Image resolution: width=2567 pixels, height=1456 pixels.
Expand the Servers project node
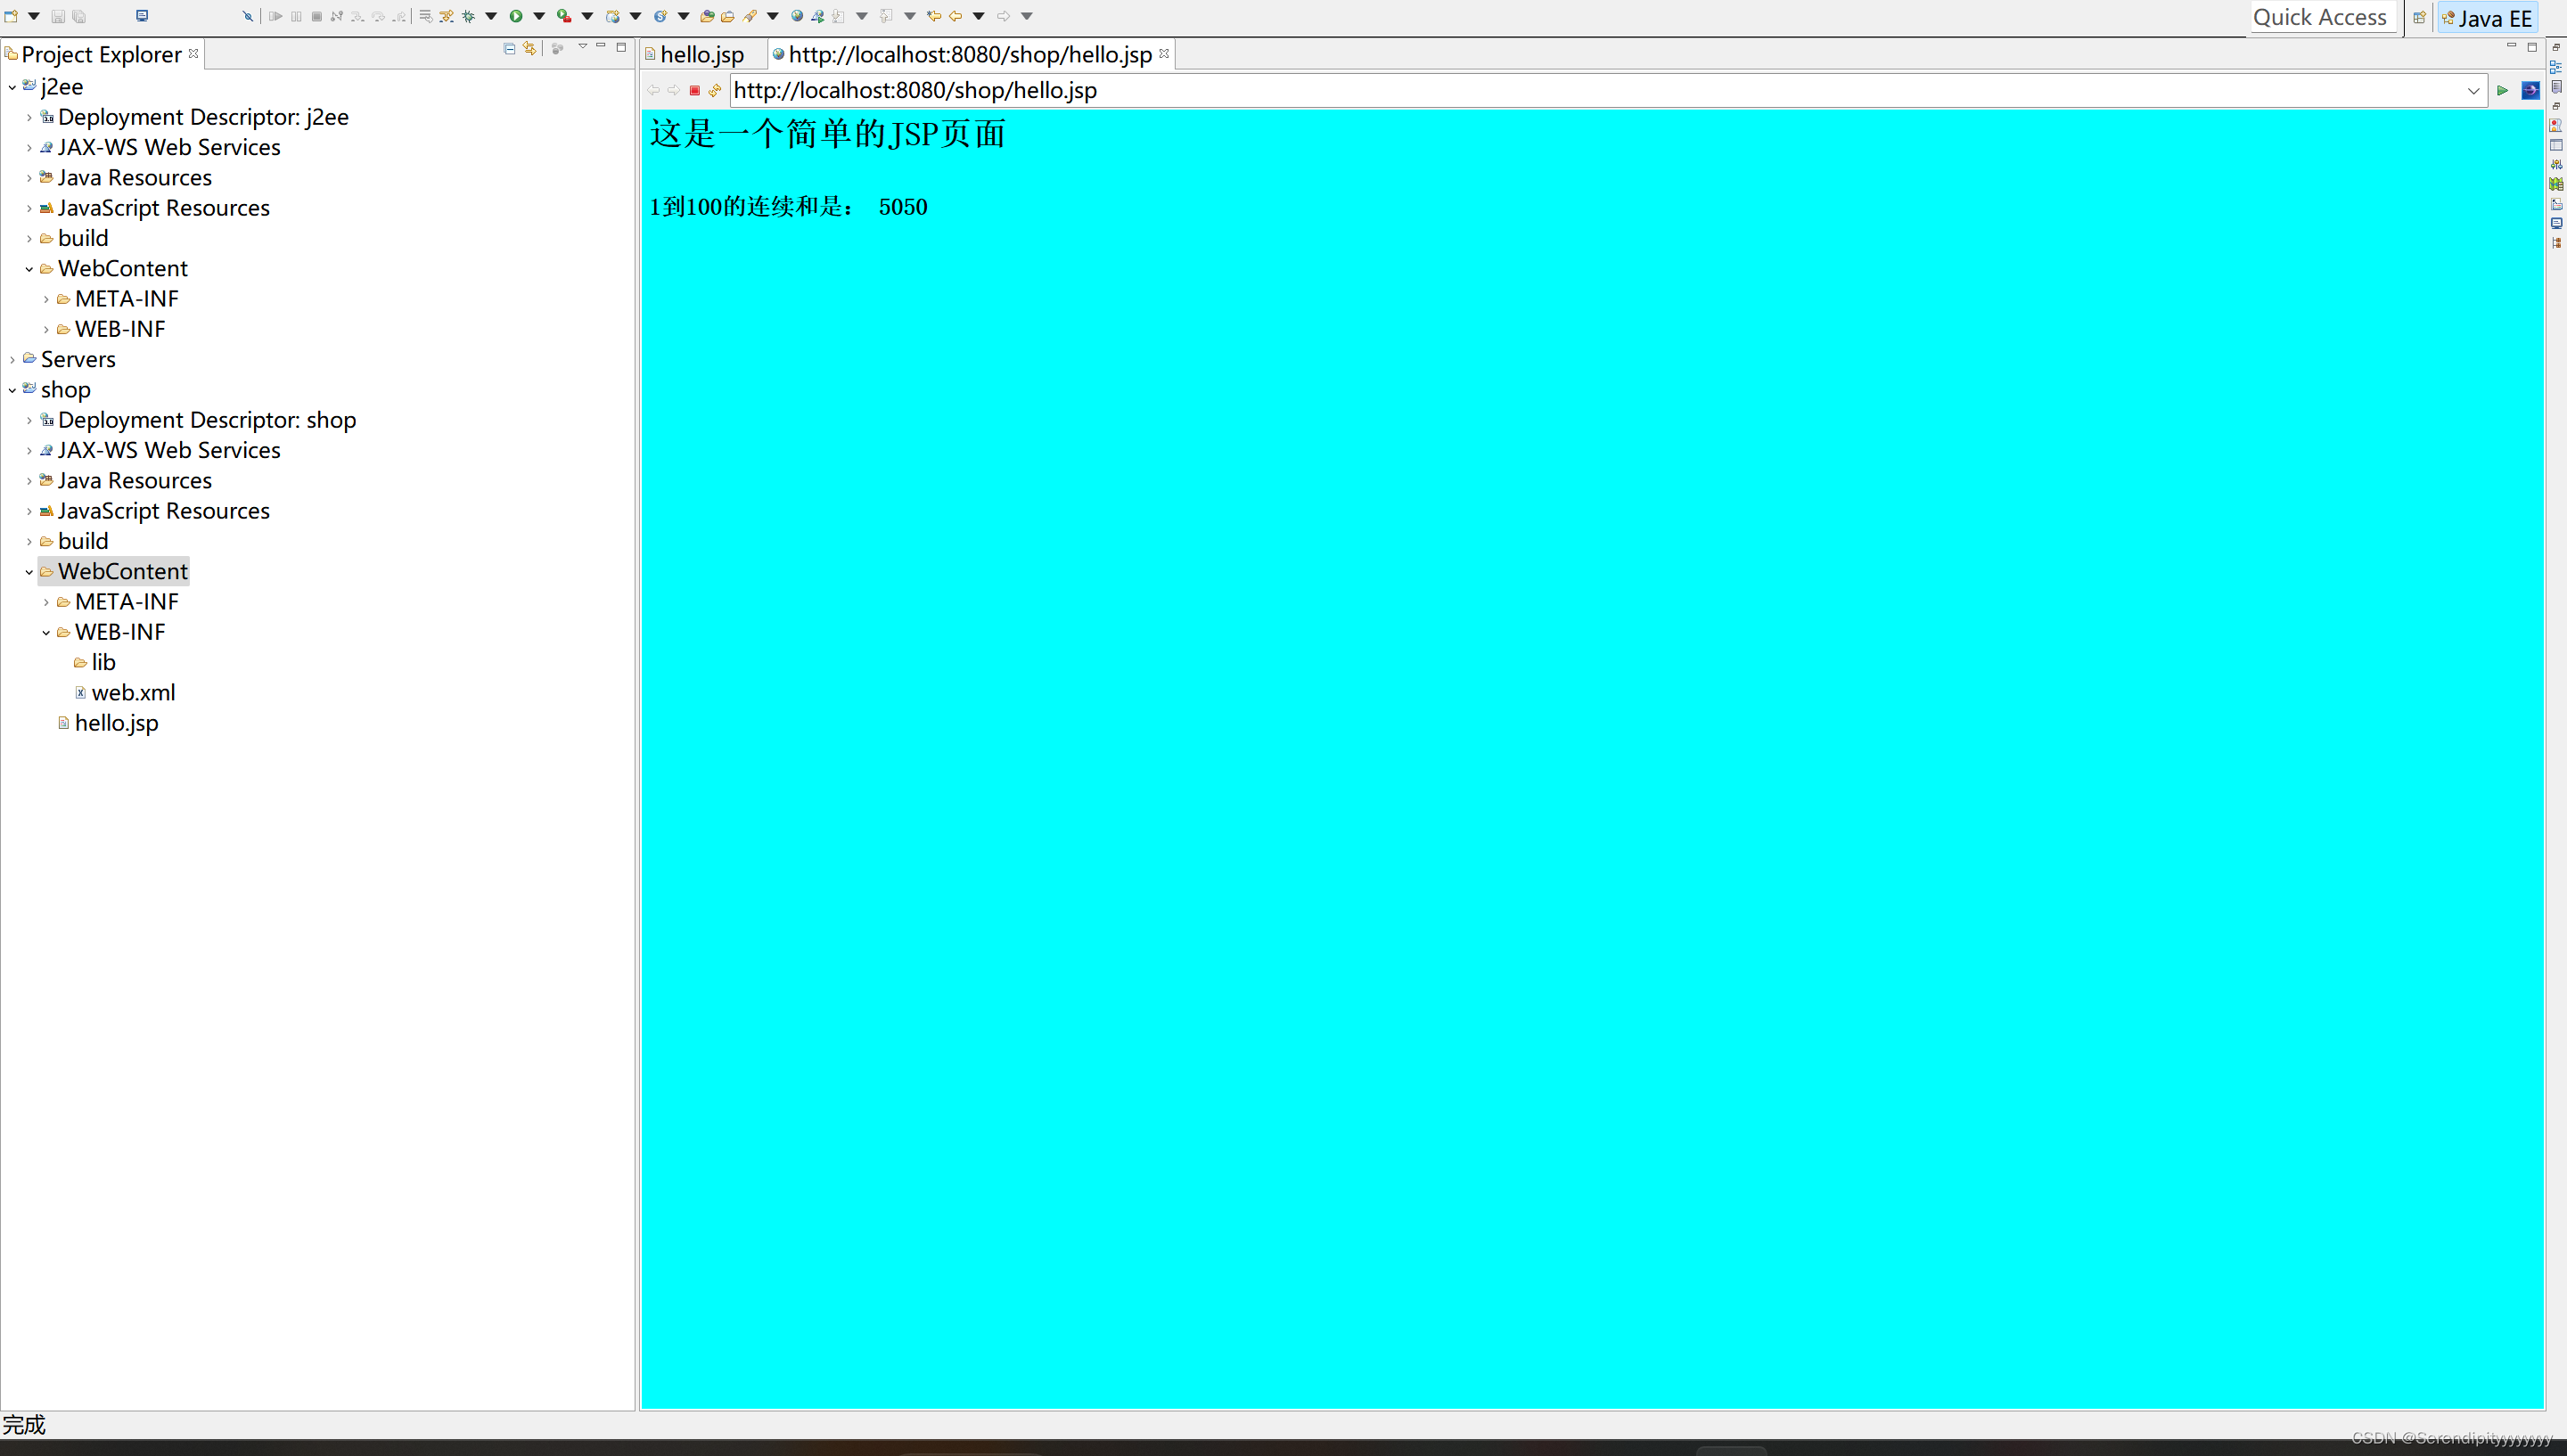(x=12, y=359)
